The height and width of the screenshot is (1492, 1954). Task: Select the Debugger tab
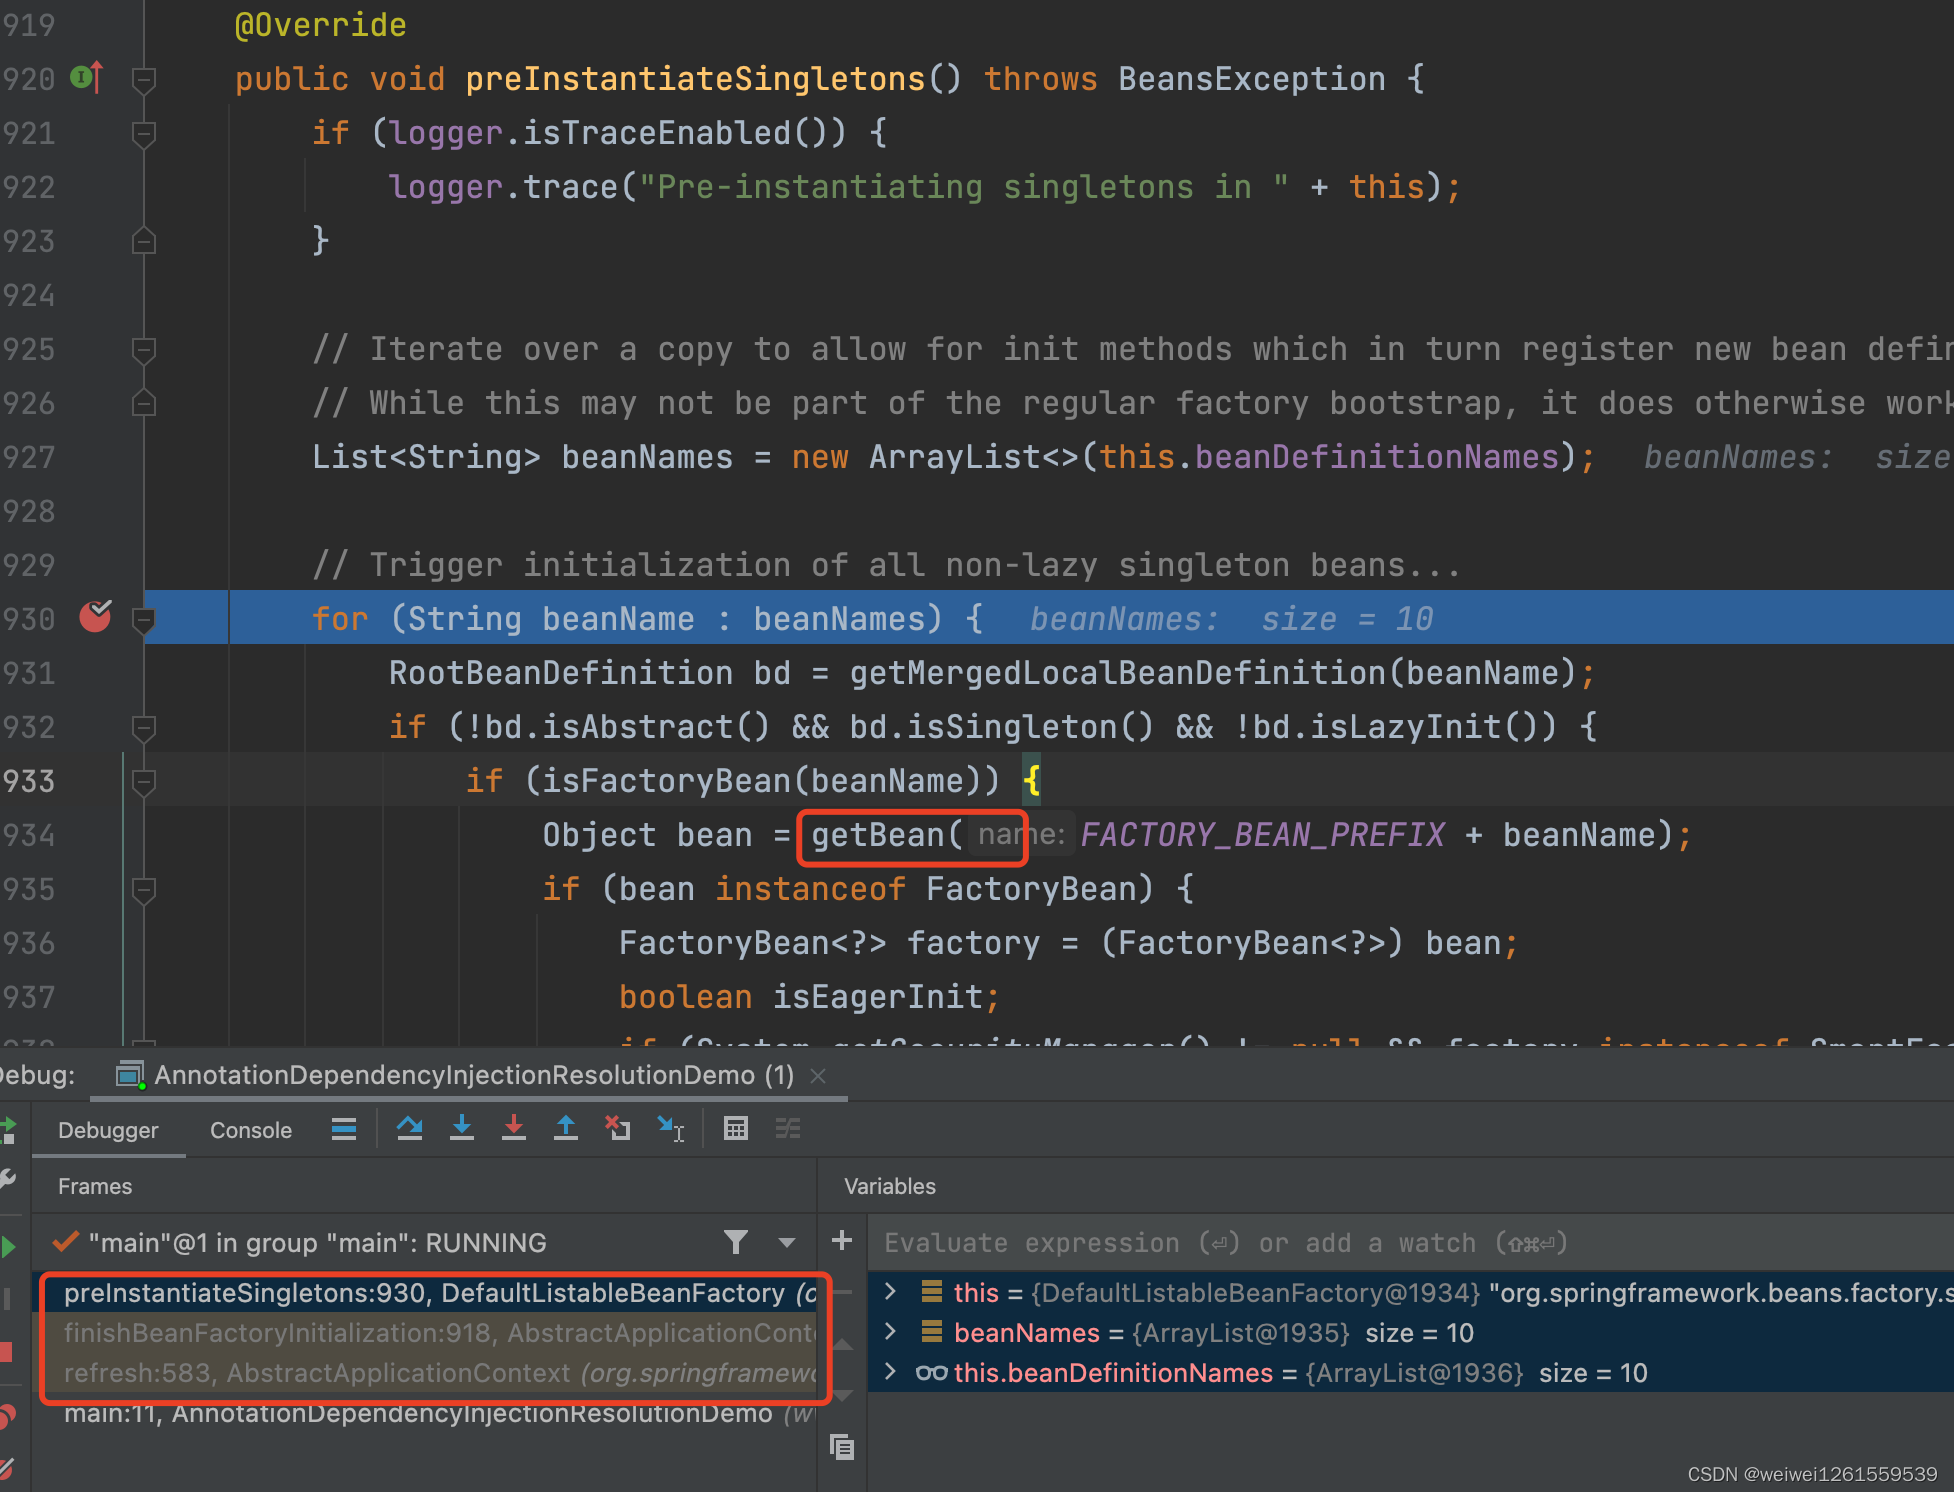click(108, 1130)
